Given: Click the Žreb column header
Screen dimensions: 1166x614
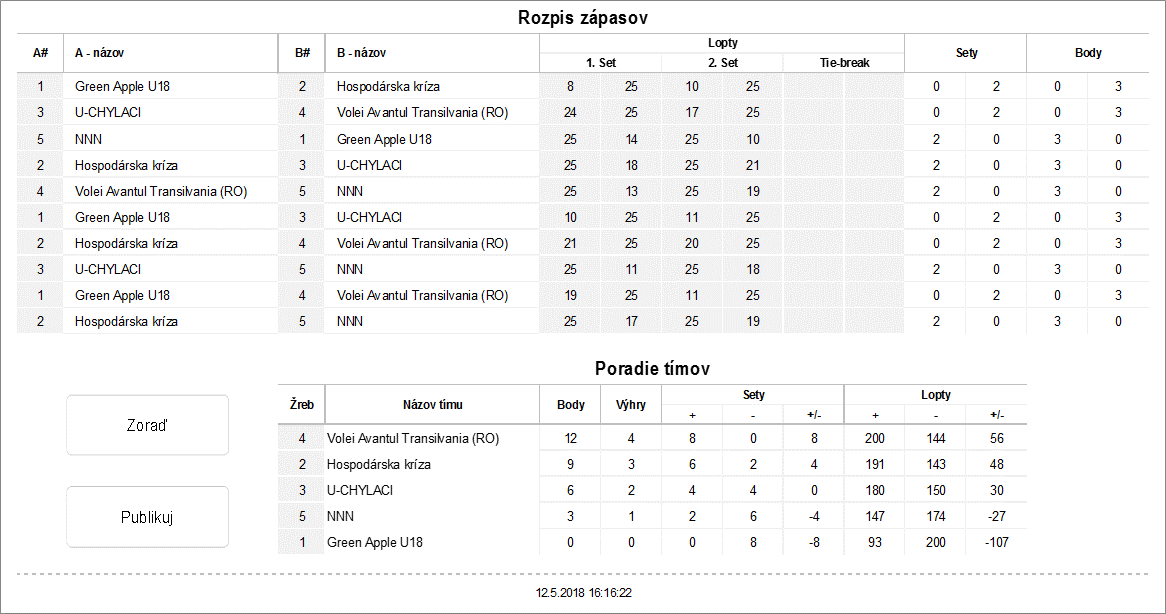Looking at the screenshot, I should (x=301, y=405).
